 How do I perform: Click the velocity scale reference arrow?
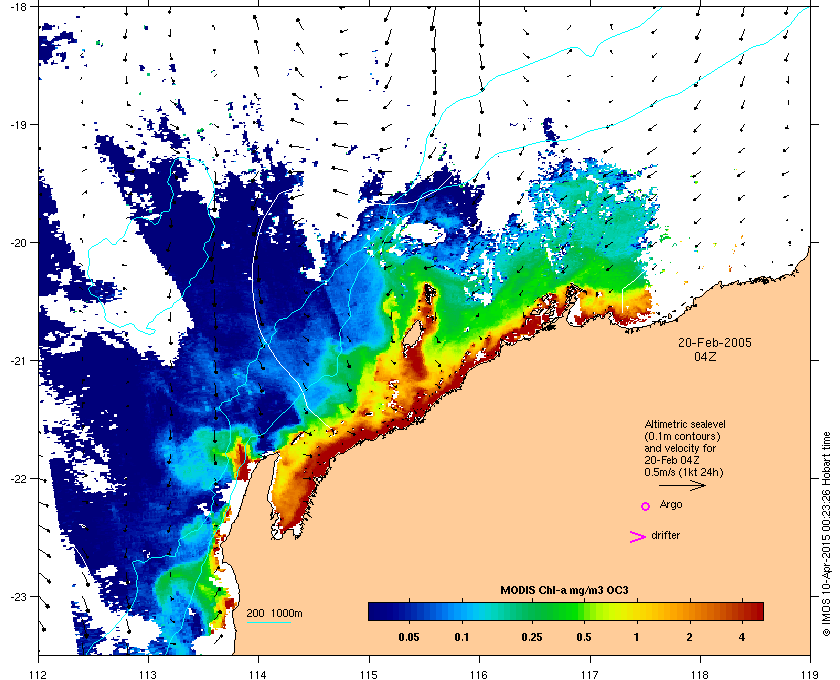point(682,486)
